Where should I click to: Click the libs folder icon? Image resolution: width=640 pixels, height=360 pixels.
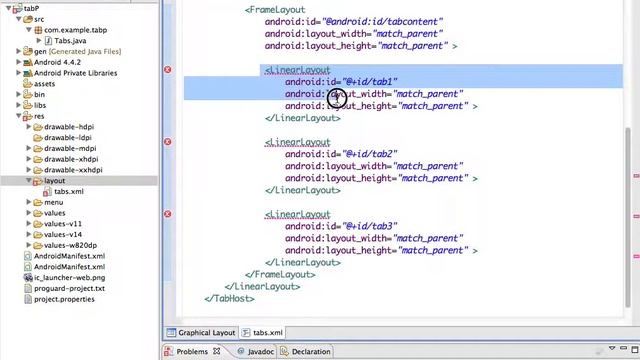pyautogui.click(x=28, y=105)
